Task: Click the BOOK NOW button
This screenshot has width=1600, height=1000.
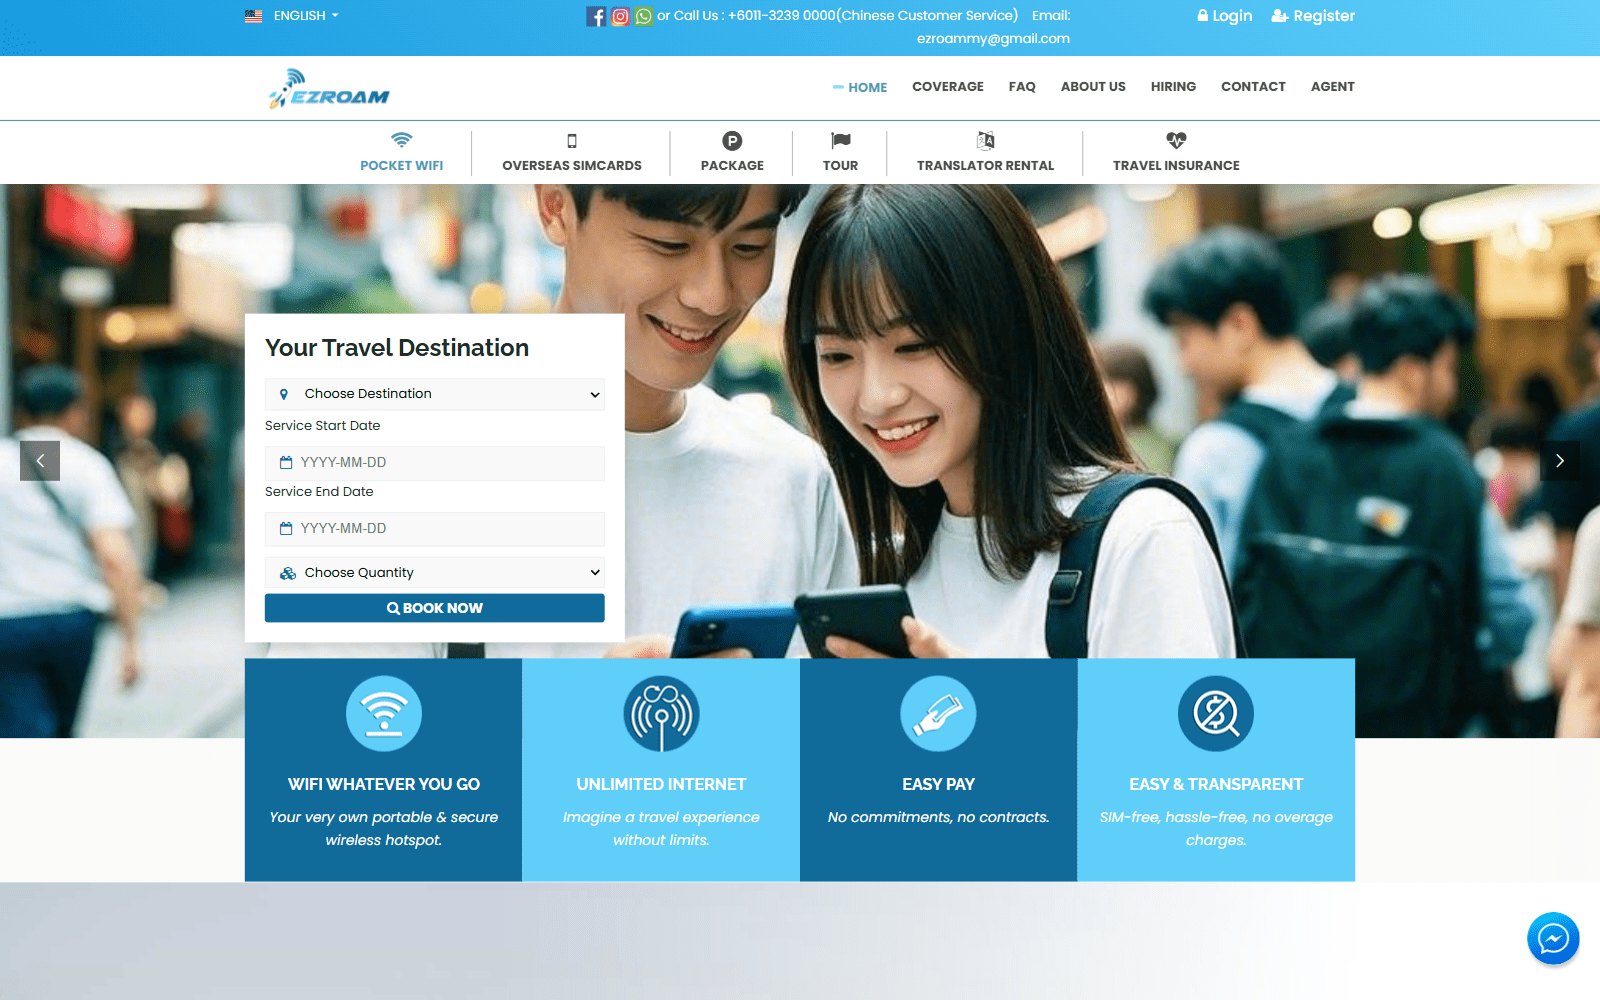Action: pos(435,608)
